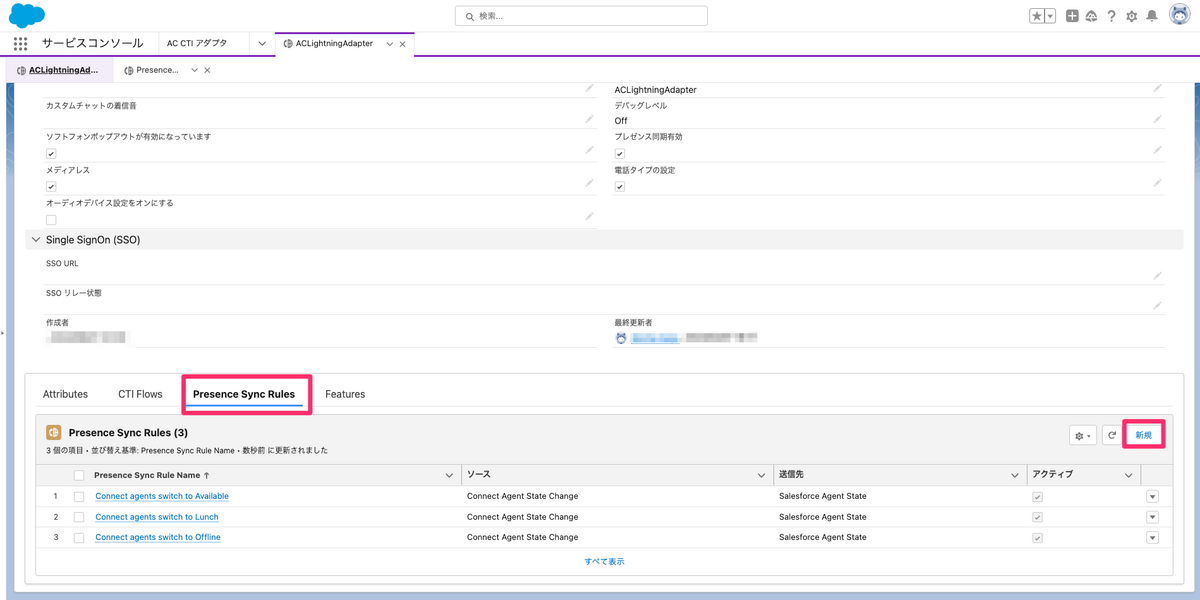
Task: Open the Setup gear icon
Action: 1131,16
